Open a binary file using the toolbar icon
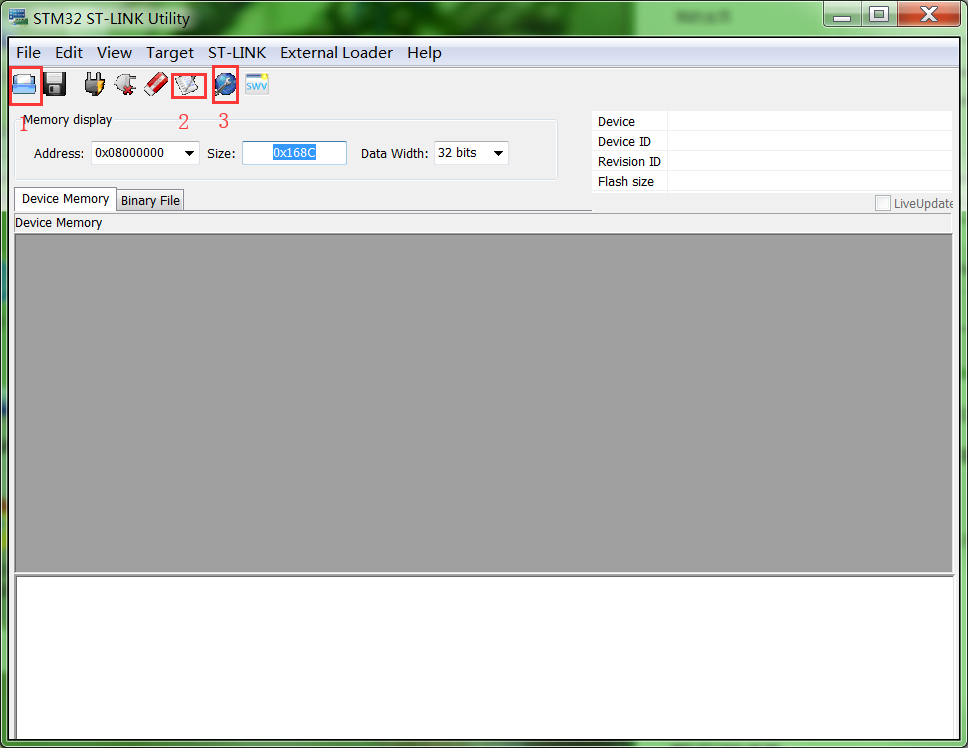Image resolution: width=968 pixels, height=748 pixels. pyautogui.click(x=24, y=84)
